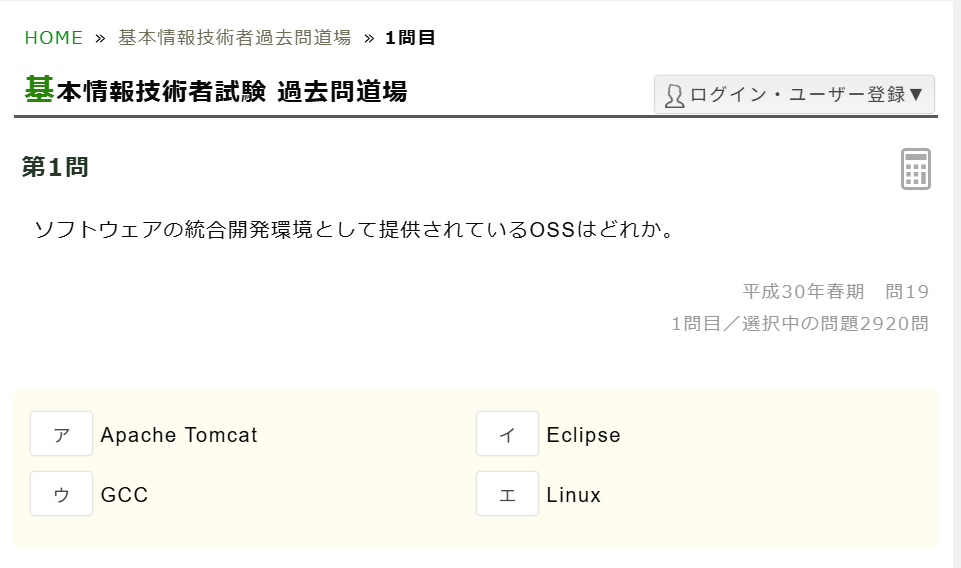Click the user silhouette icon in login button

coord(674,95)
